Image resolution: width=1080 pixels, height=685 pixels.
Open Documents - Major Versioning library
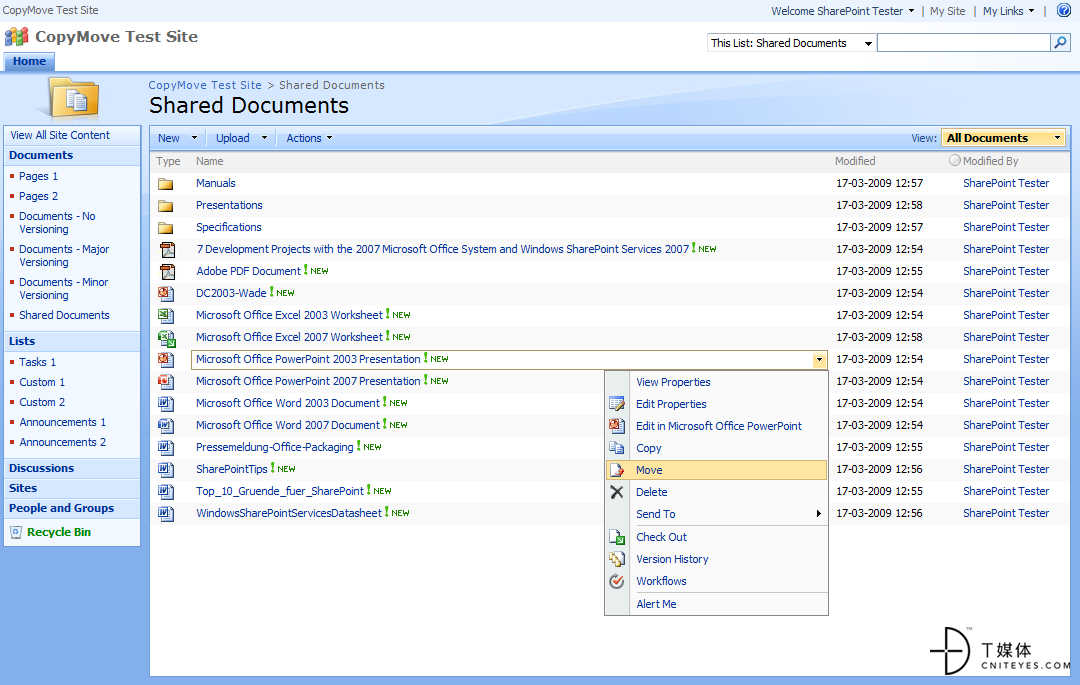coord(63,255)
